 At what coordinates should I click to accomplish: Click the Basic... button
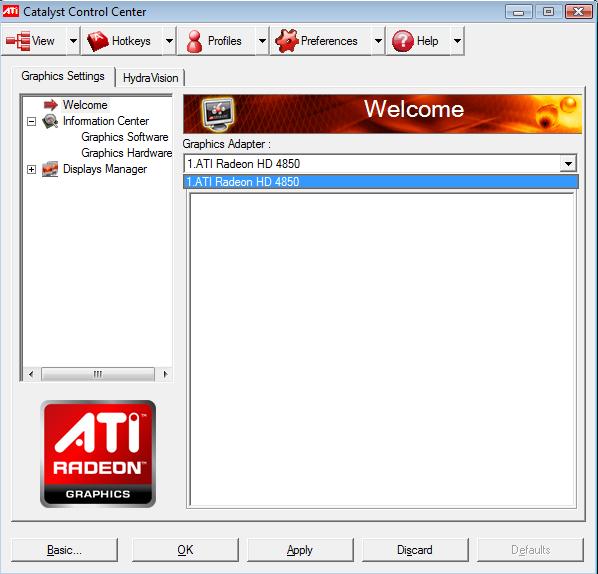tap(64, 550)
